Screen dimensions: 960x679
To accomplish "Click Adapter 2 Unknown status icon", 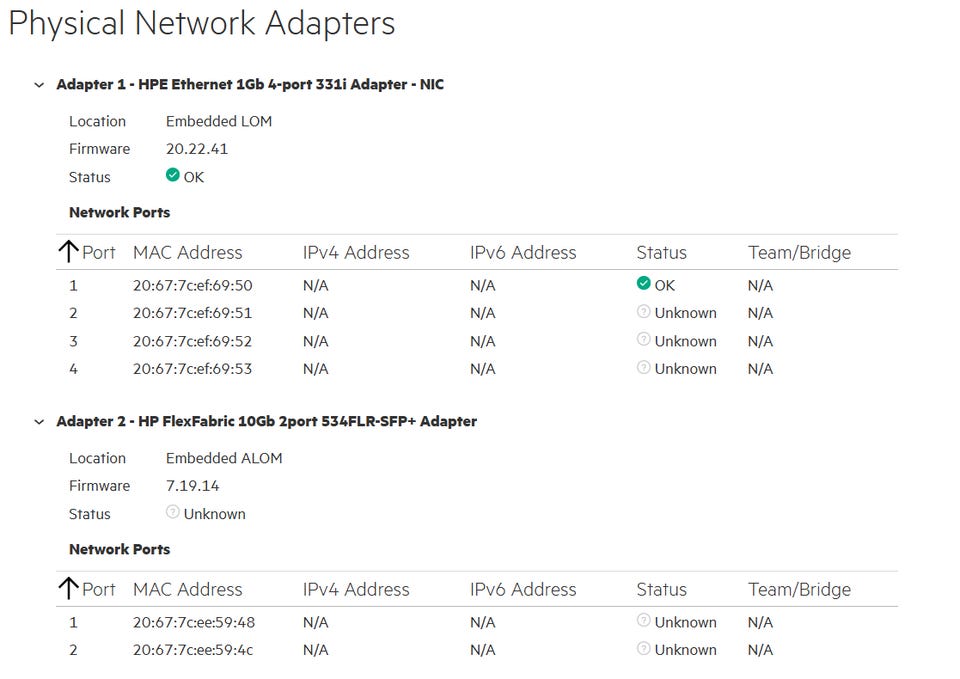I will click(x=173, y=512).
